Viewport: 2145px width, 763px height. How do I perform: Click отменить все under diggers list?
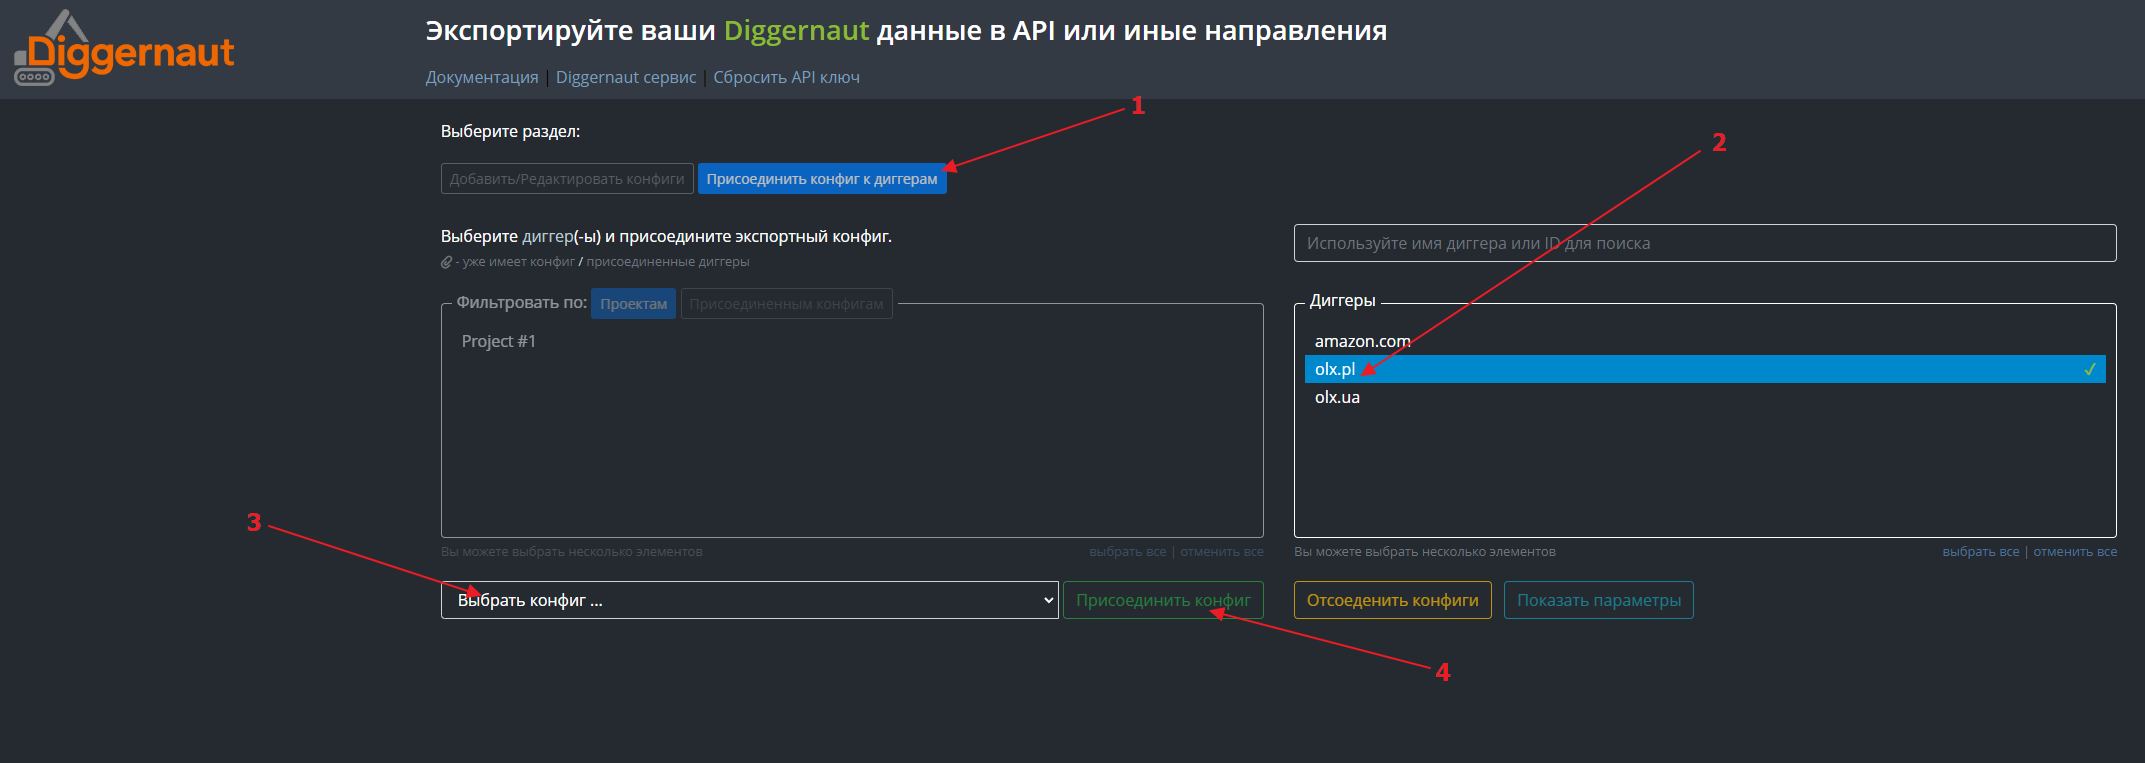point(2075,552)
